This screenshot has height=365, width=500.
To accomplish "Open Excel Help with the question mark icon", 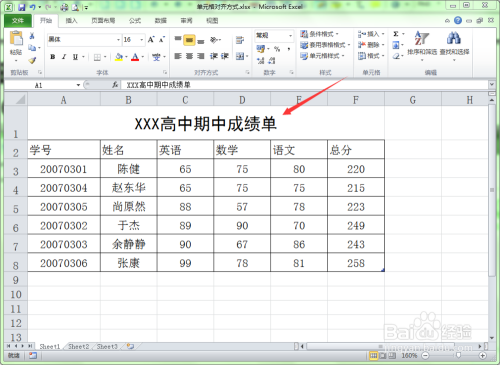I will (458, 21).
